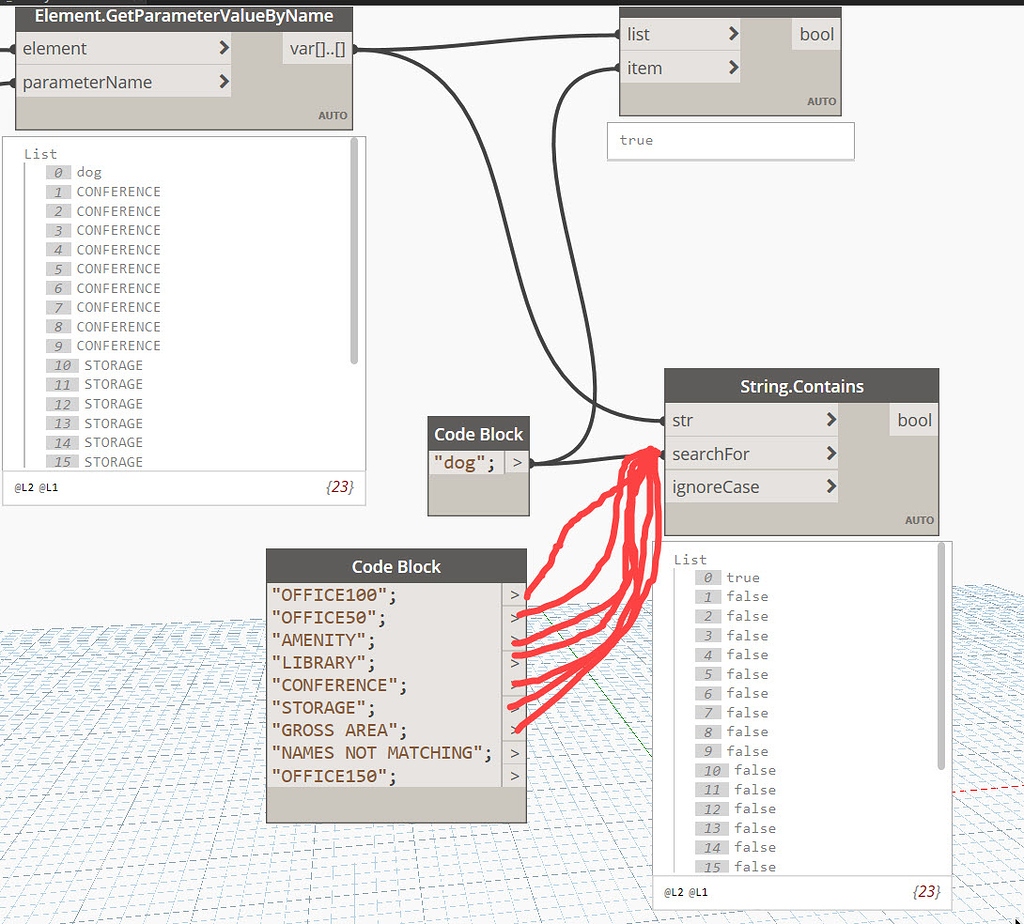The height and width of the screenshot is (924, 1024).
Task: Click the element input port arrow
Action: pyautogui.click(x=224, y=48)
